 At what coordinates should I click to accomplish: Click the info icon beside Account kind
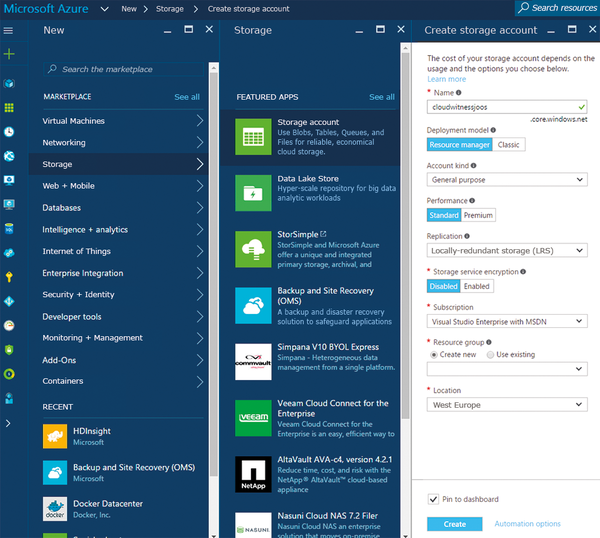473,166
